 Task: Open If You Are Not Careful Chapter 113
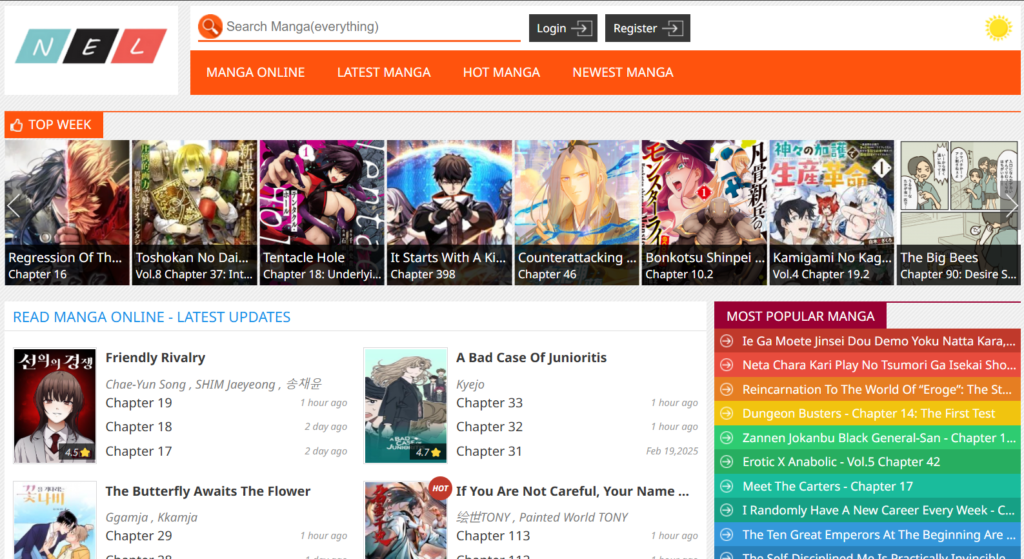tap(493, 536)
